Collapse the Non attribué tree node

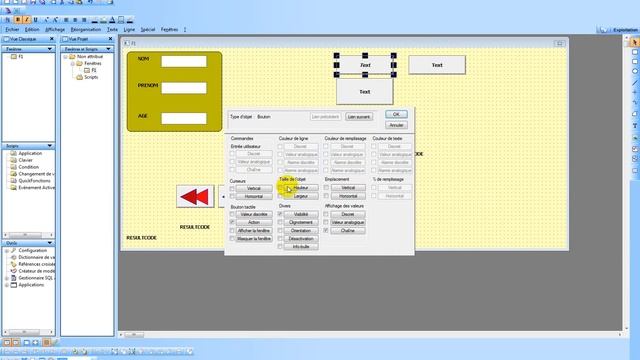65,57
